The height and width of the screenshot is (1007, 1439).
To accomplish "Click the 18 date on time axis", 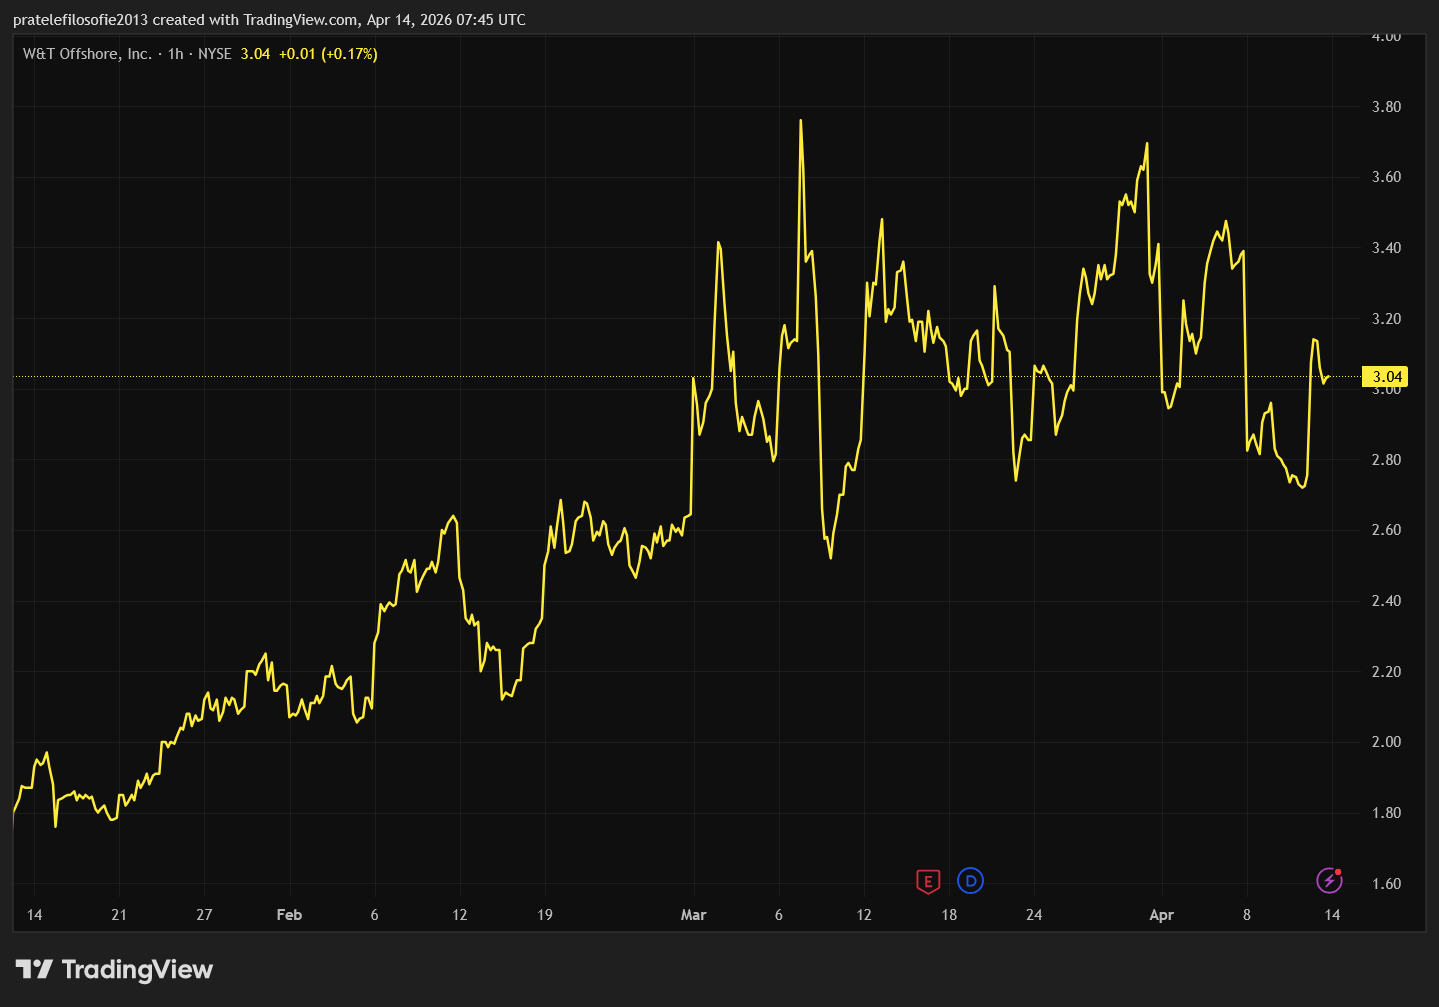I will point(949,915).
